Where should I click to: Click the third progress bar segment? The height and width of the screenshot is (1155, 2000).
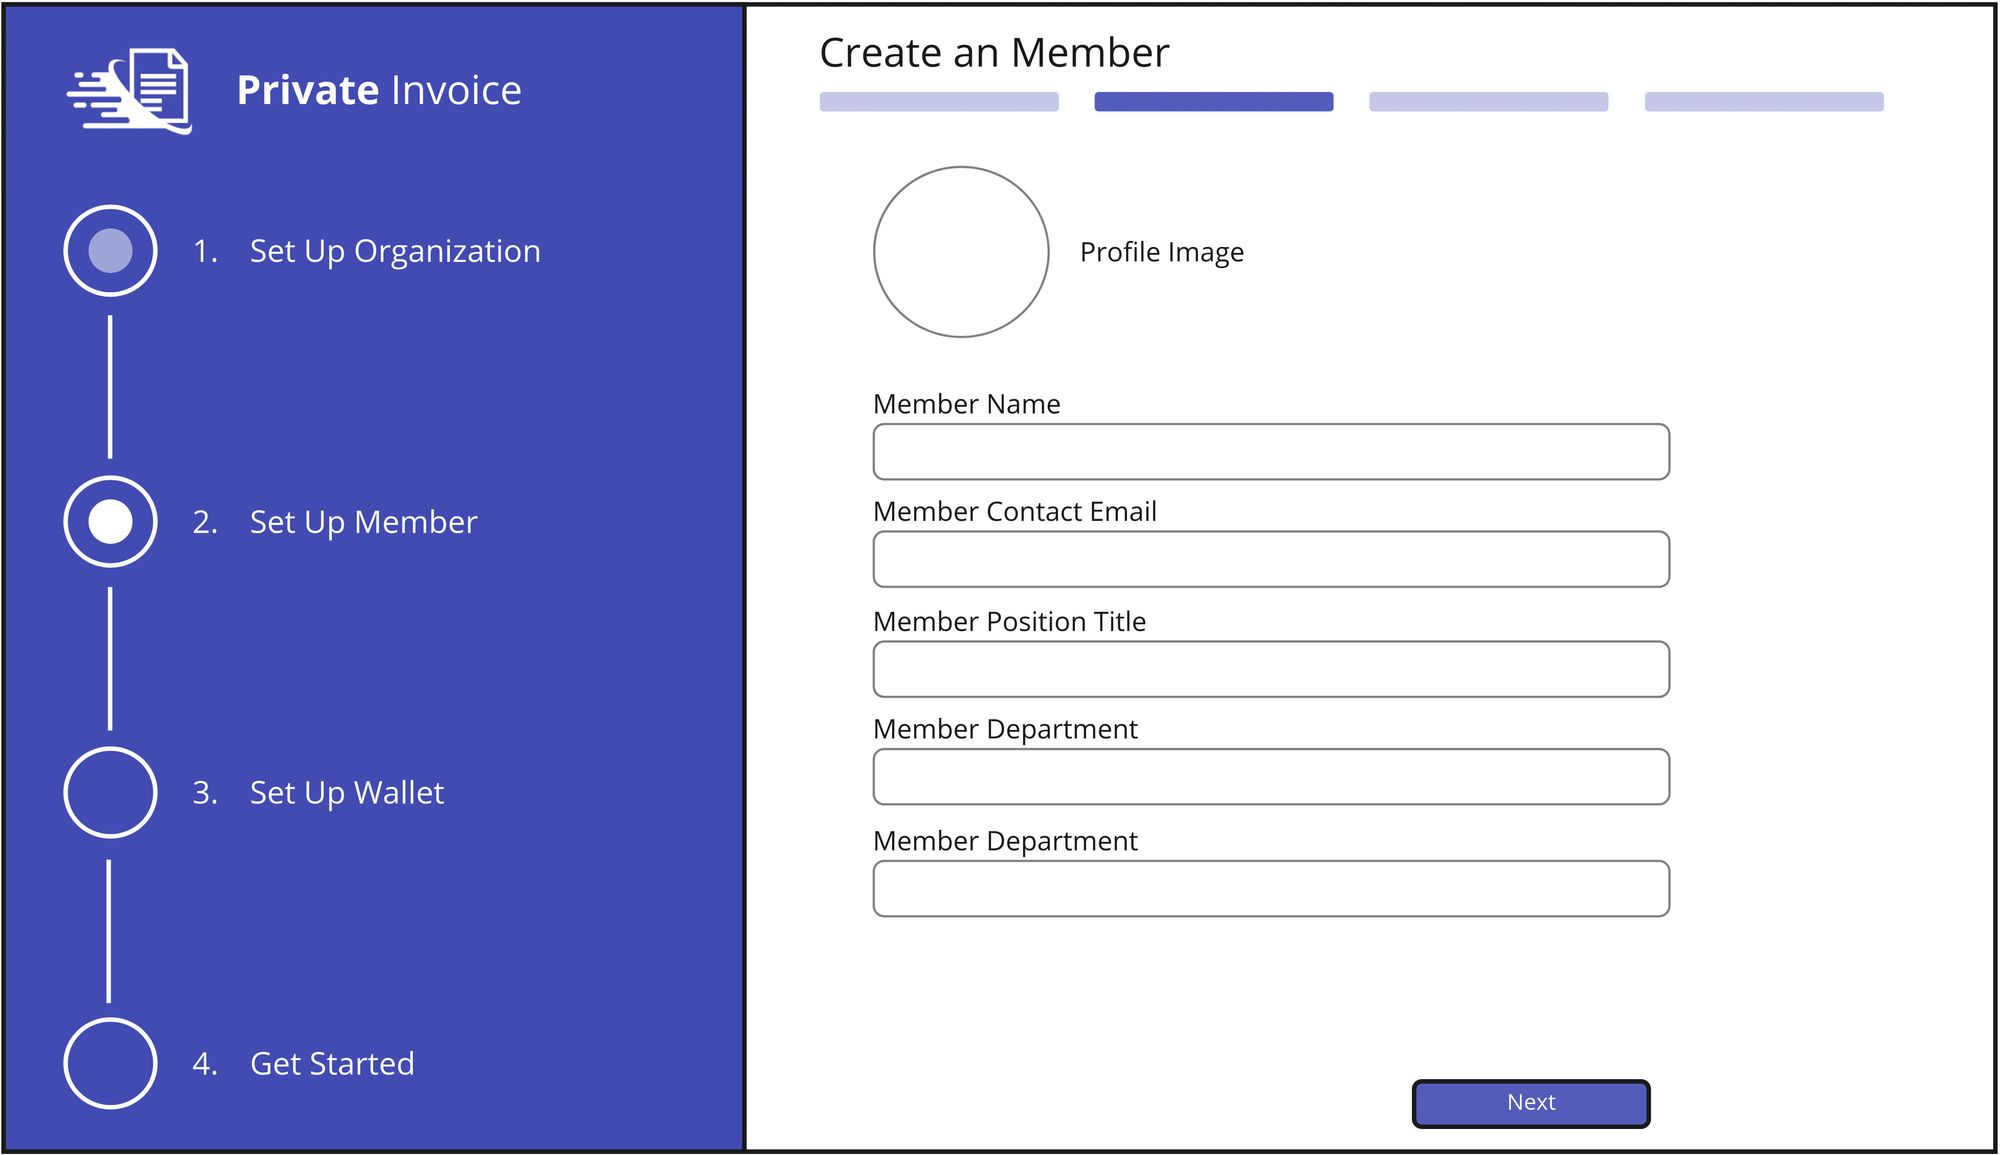1488,102
